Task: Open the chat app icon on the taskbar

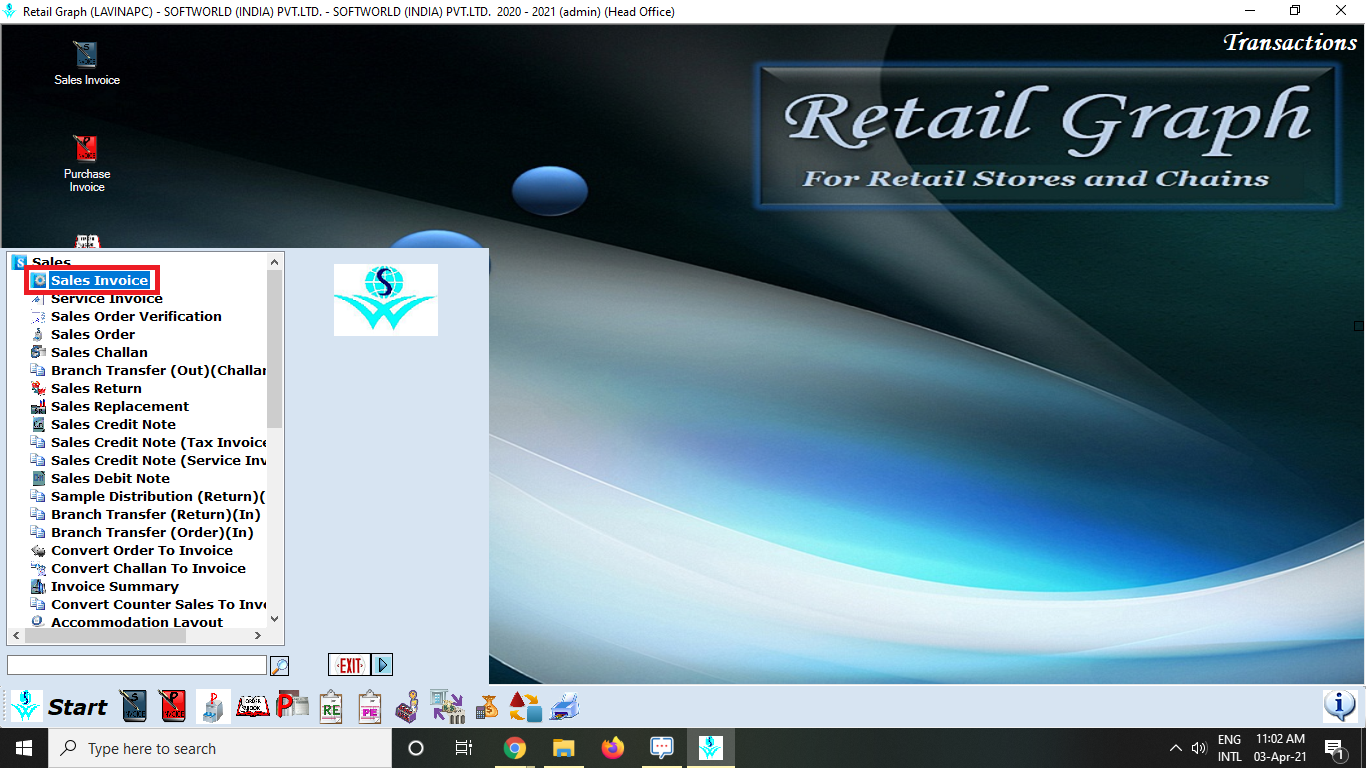Action: 661,748
